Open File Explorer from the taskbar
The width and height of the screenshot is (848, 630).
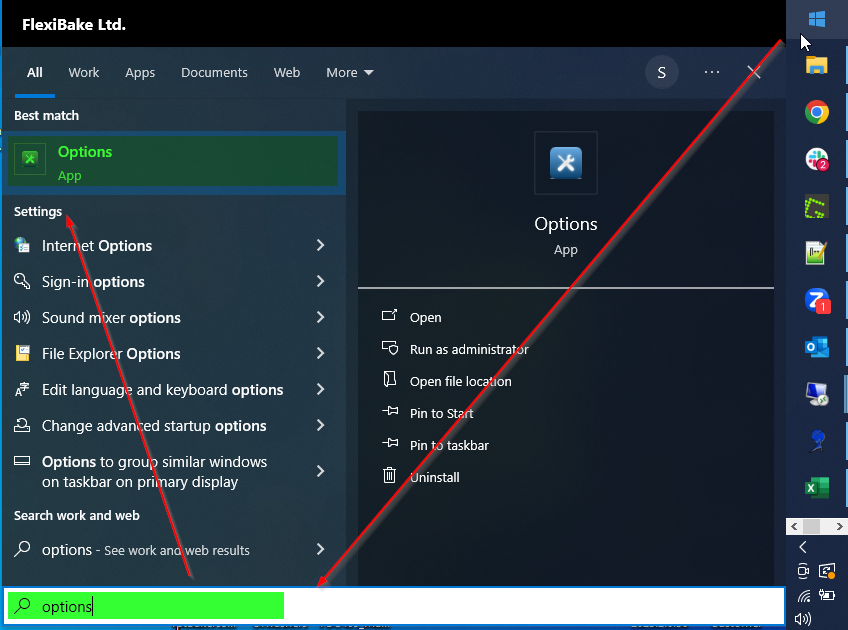pos(817,65)
